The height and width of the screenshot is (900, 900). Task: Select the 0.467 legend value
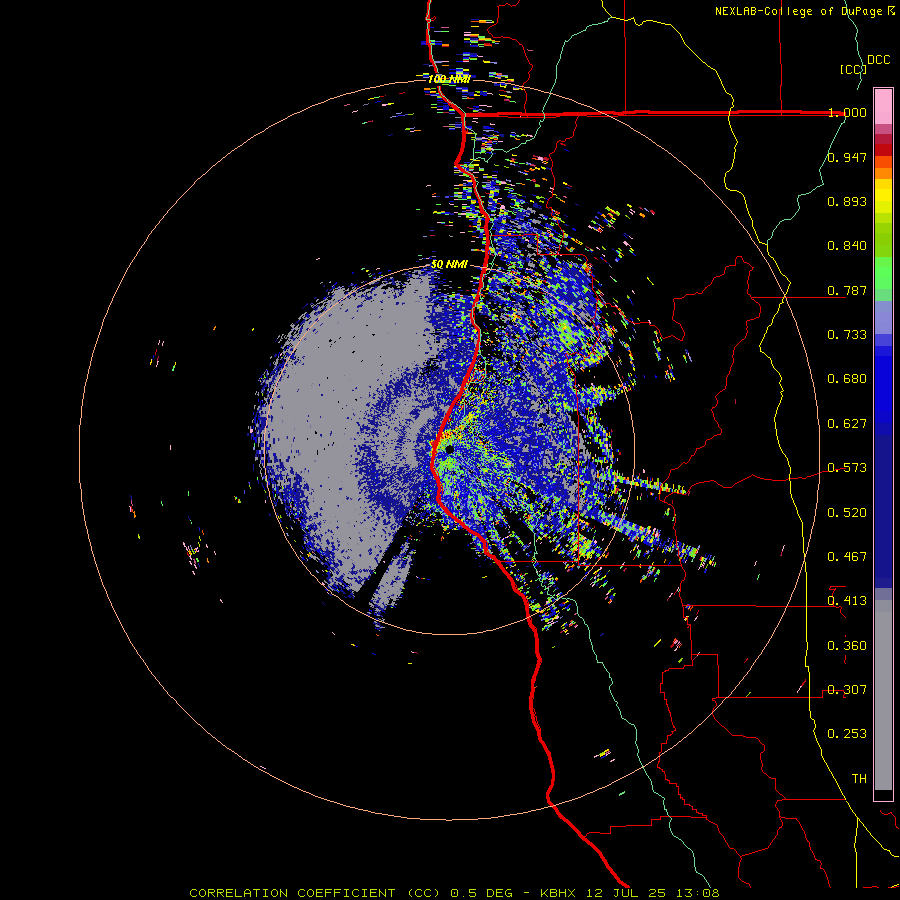pos(847,557)
